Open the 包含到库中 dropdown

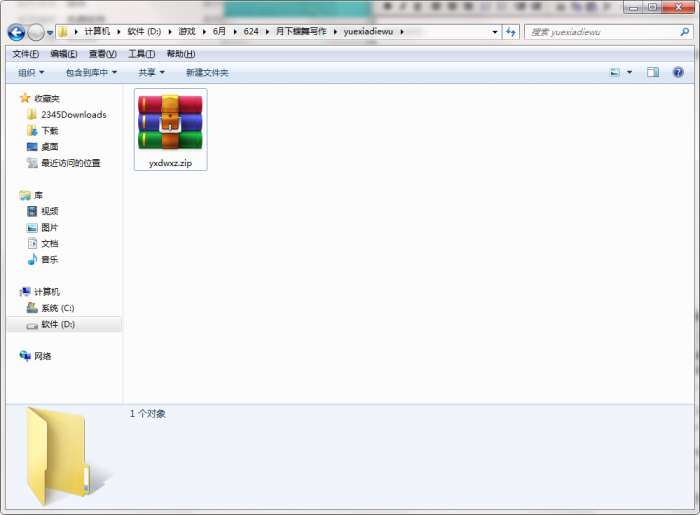[x=91, y=72]
